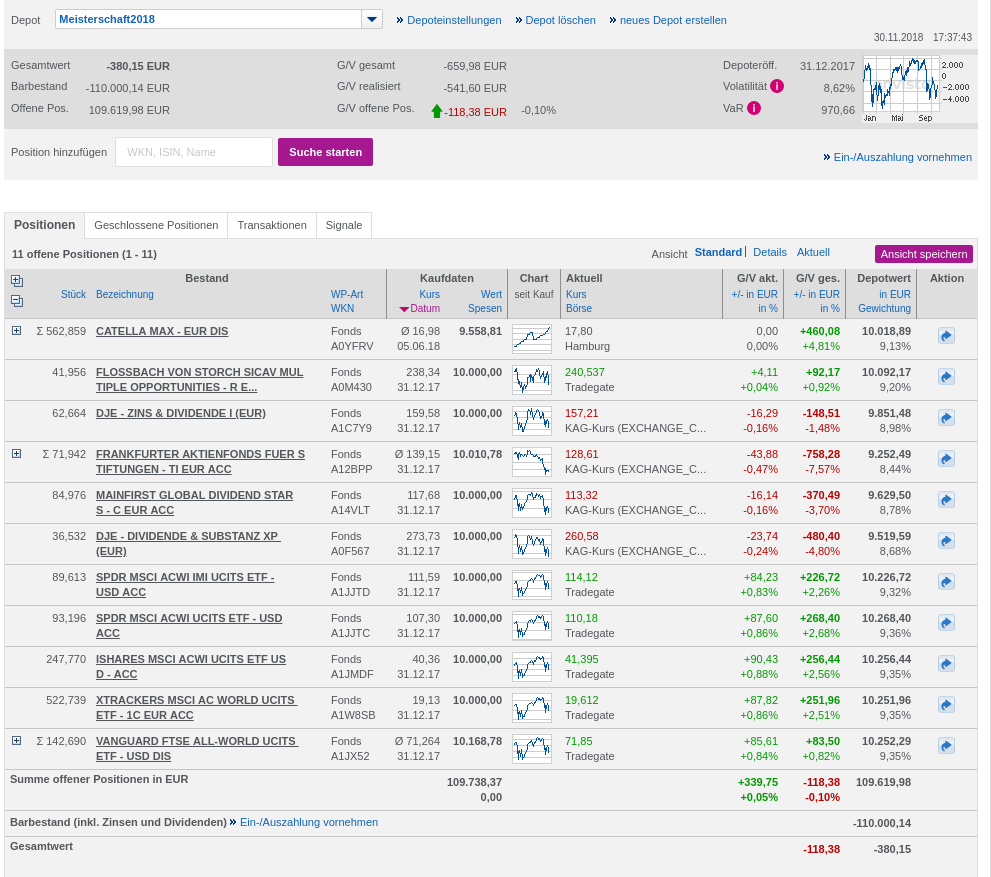Select Details view option

pyautogui.click(x=770, y=252)
